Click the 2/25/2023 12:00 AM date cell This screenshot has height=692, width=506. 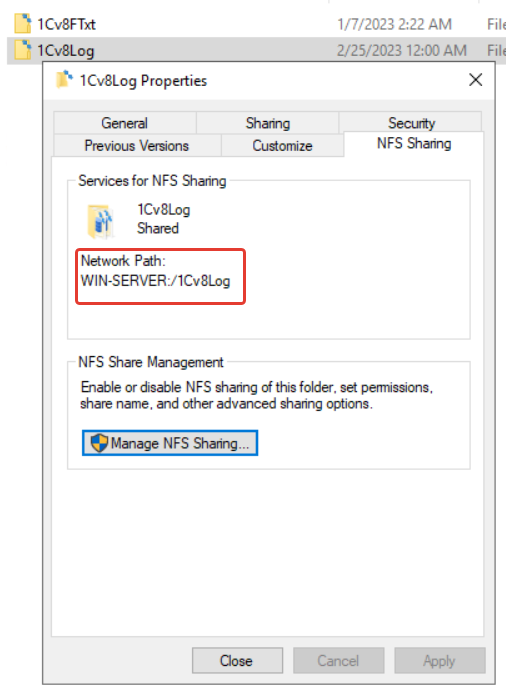(401, 50)
